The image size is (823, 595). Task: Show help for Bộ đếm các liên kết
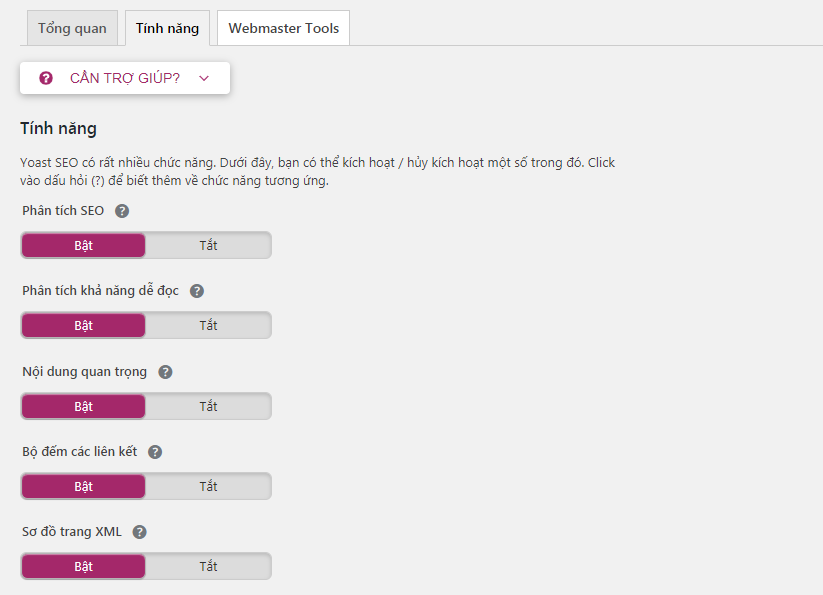click(x=154, y=452)
